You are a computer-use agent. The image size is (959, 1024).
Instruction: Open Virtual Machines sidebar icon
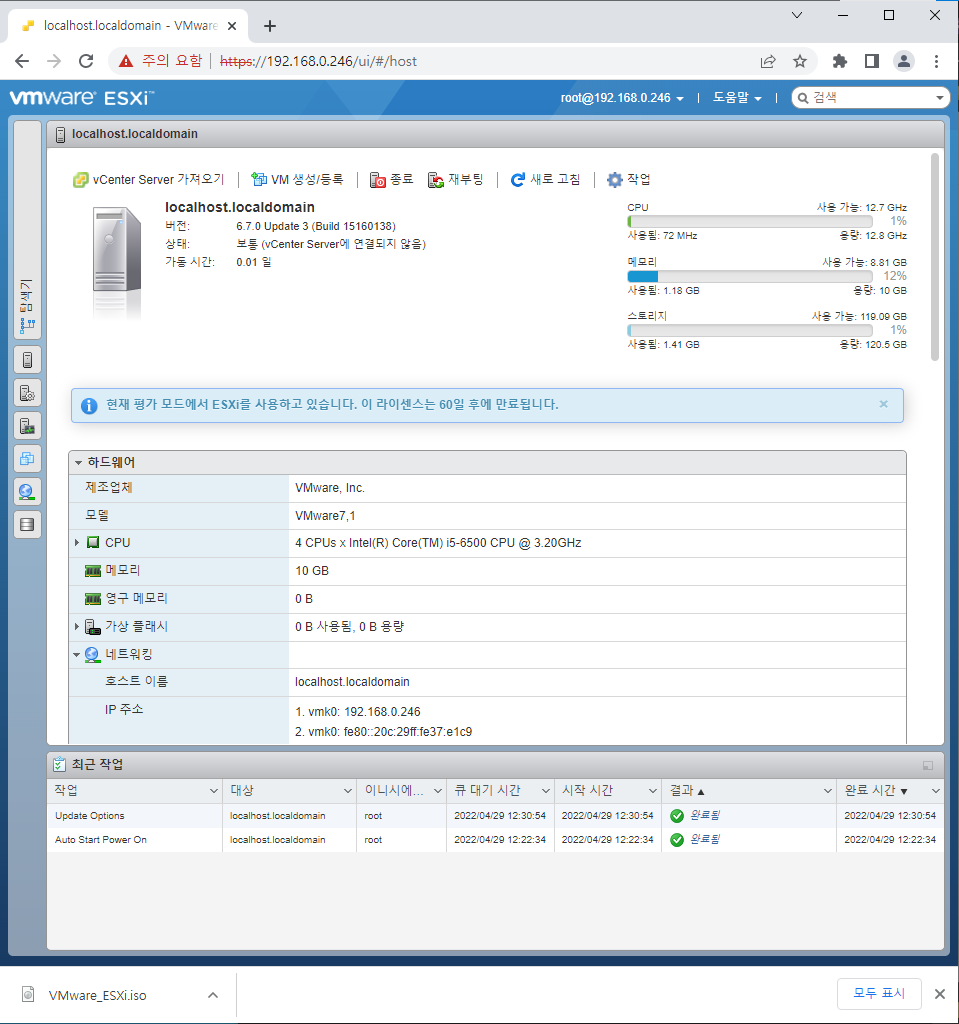tap(27, 458)
